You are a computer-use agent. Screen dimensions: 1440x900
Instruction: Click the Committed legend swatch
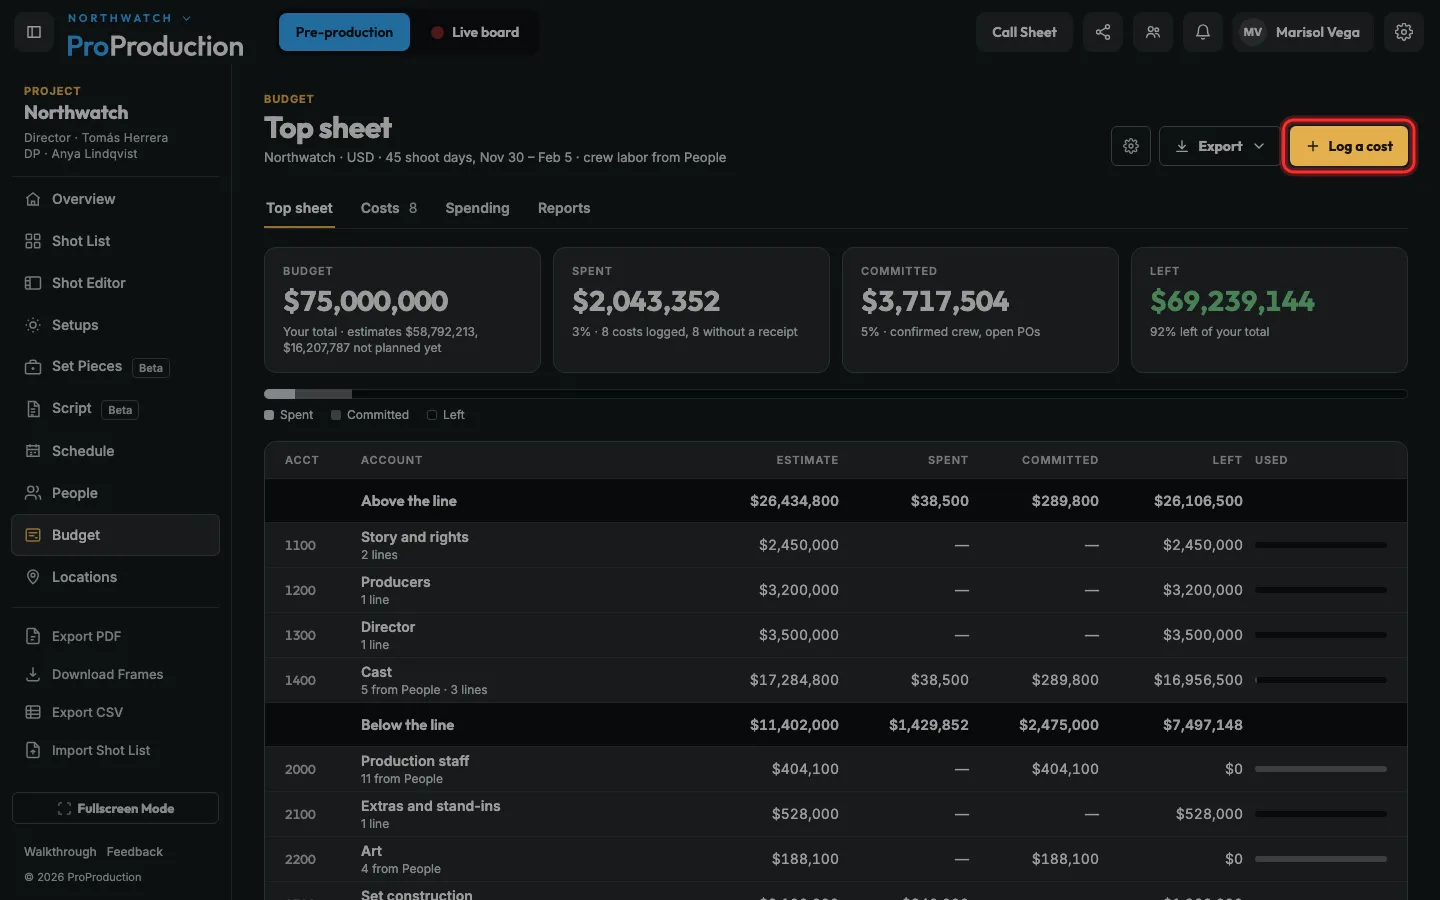(x=336, y=415)
